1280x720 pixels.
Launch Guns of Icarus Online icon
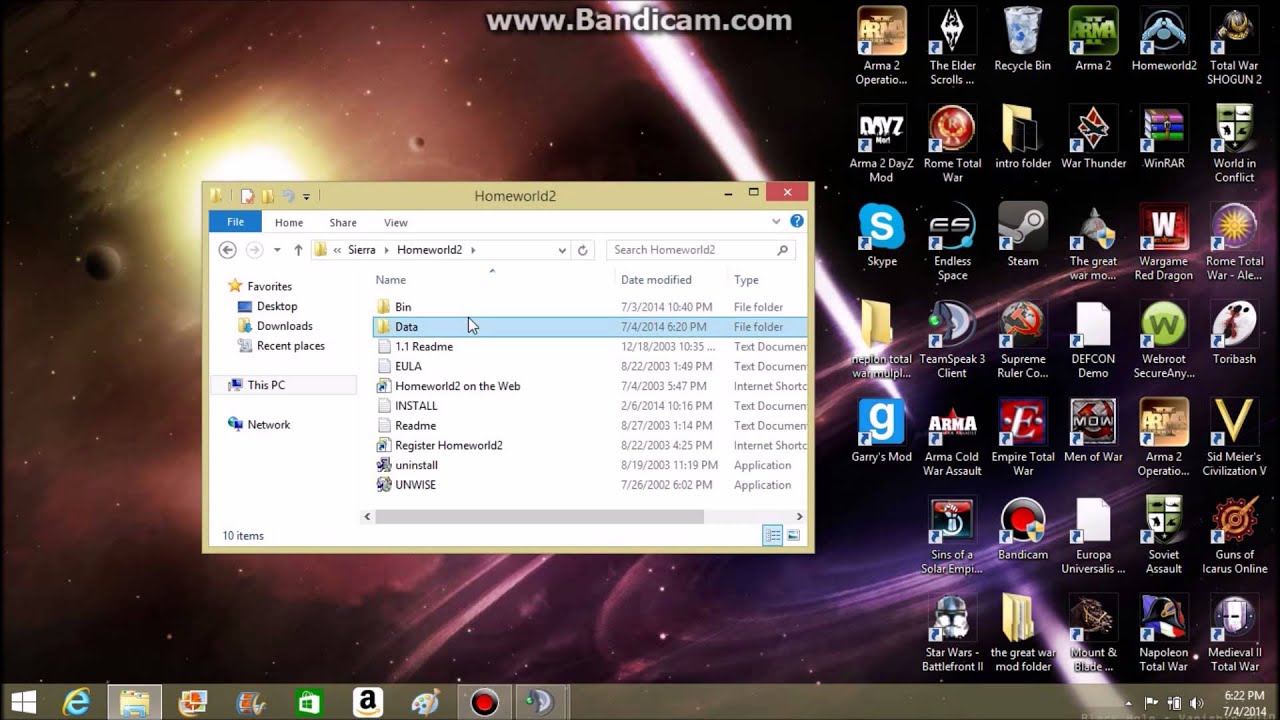pos(1235,536)
